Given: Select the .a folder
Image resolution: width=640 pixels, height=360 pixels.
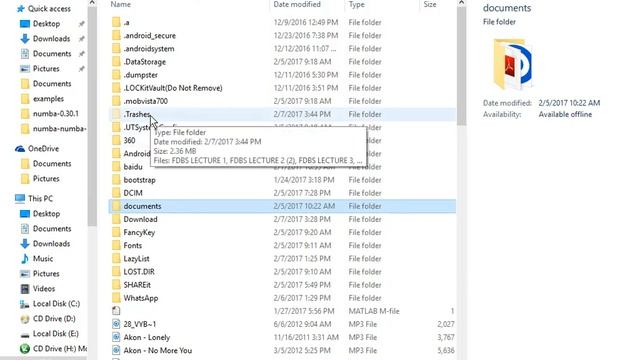Looking at the screenshot, I should 127,22.
